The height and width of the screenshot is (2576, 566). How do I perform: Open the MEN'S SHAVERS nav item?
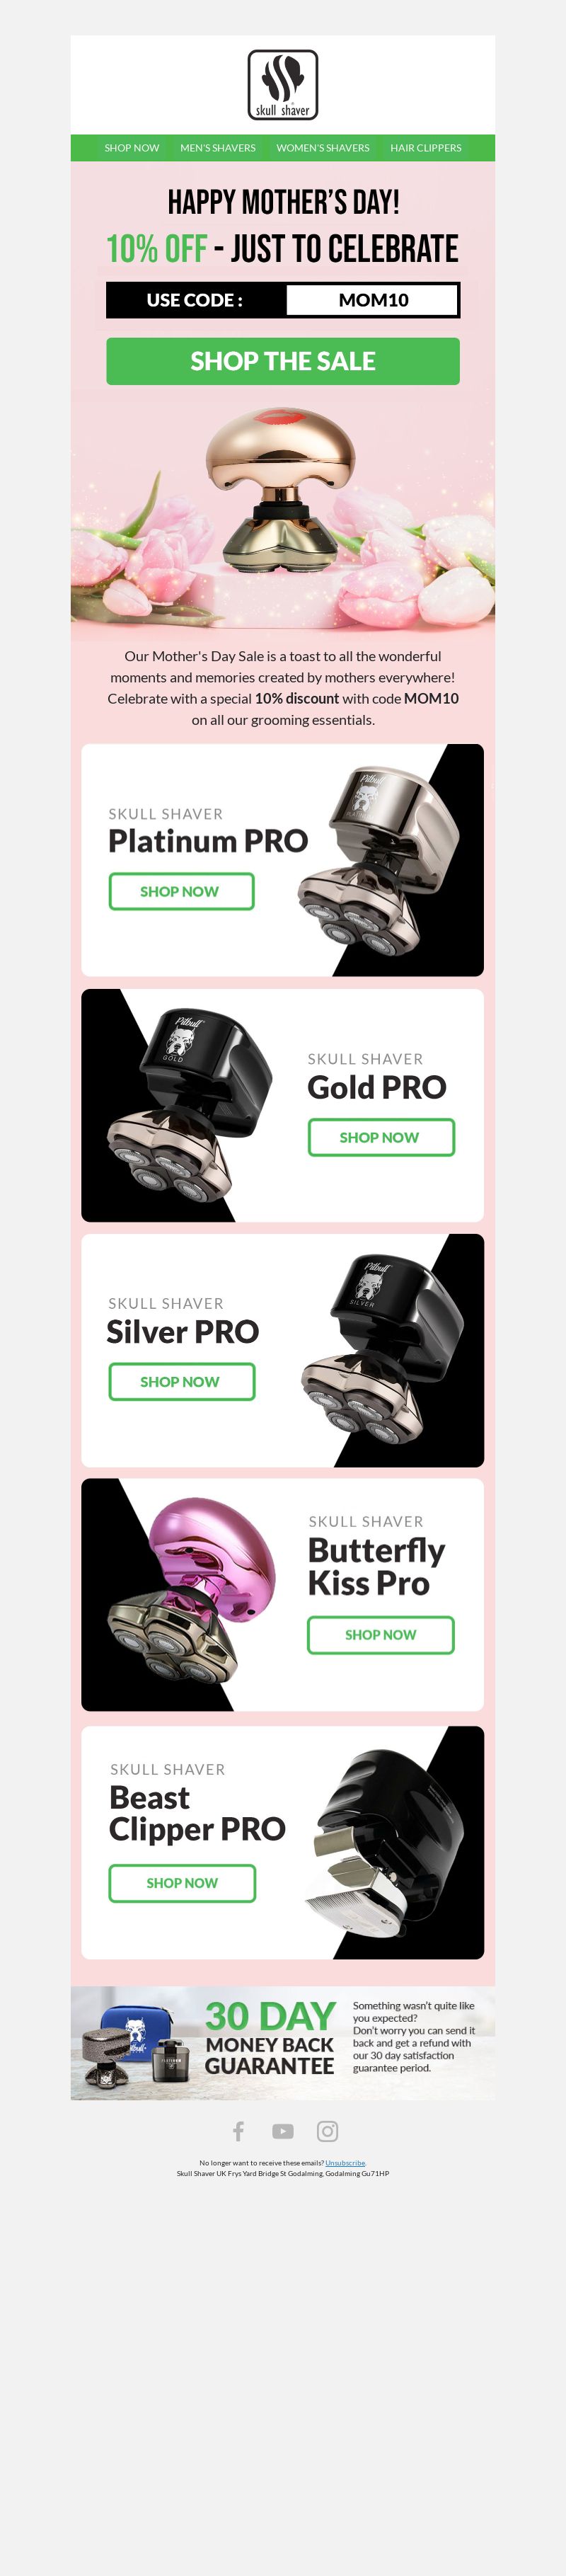(218, 148)
